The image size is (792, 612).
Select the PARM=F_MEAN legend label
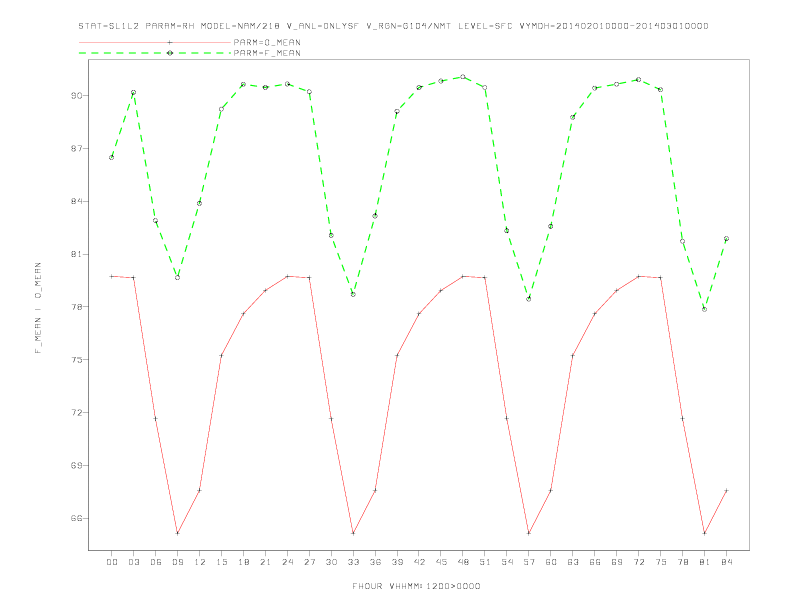click(x=267, y=53)
